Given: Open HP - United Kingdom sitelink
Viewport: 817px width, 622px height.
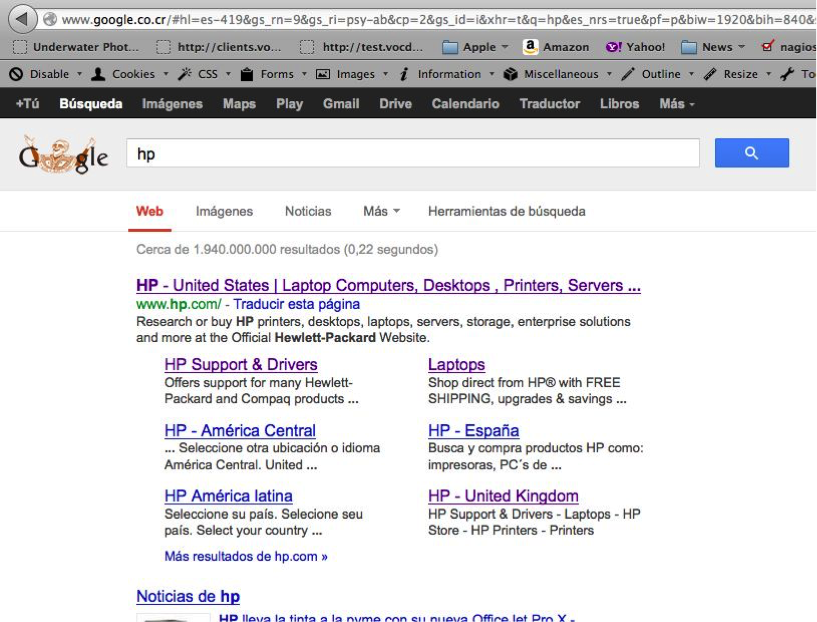Looking at the screenshot, I should click(x=503, y=495).
